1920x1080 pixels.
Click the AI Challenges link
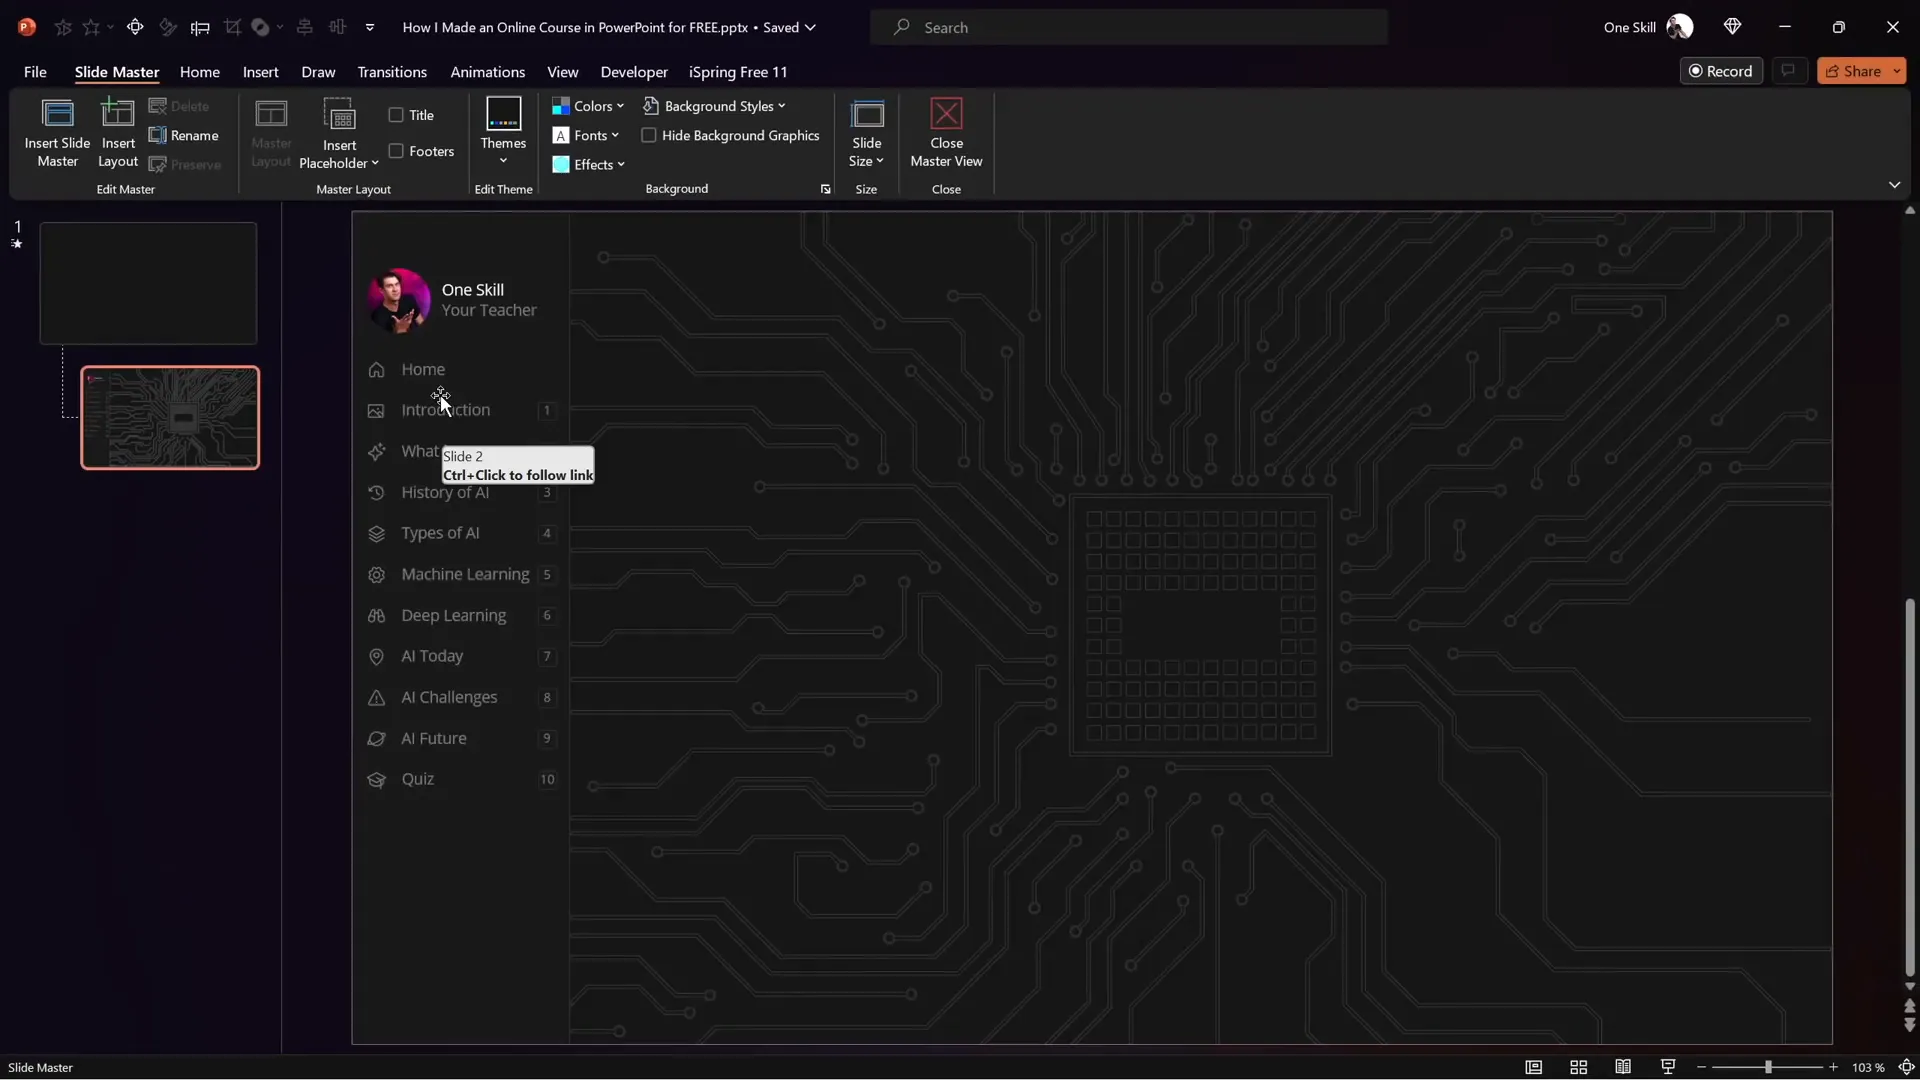point(449,697)
